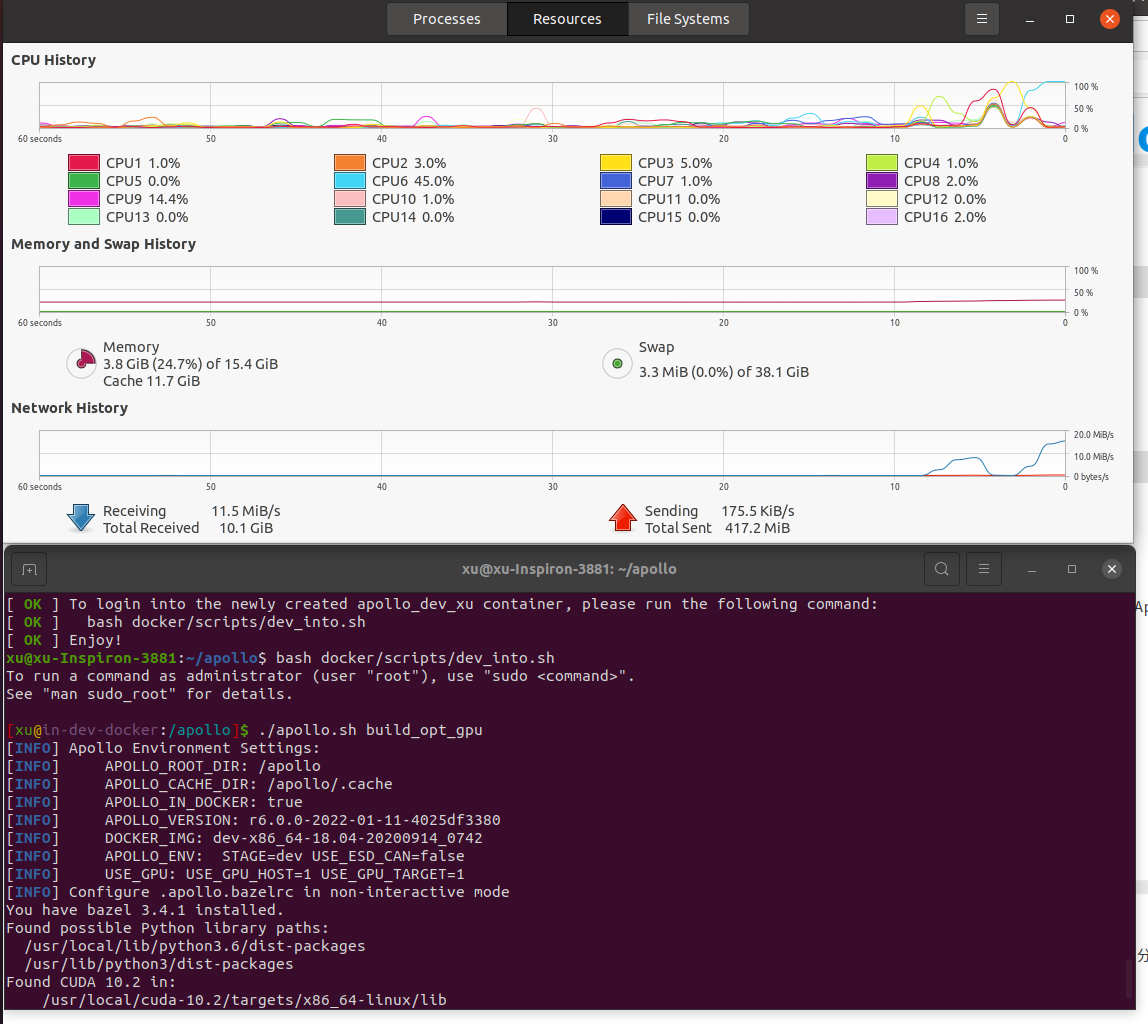Click Total Sent 417.2 MiB value

coord(757,528)
